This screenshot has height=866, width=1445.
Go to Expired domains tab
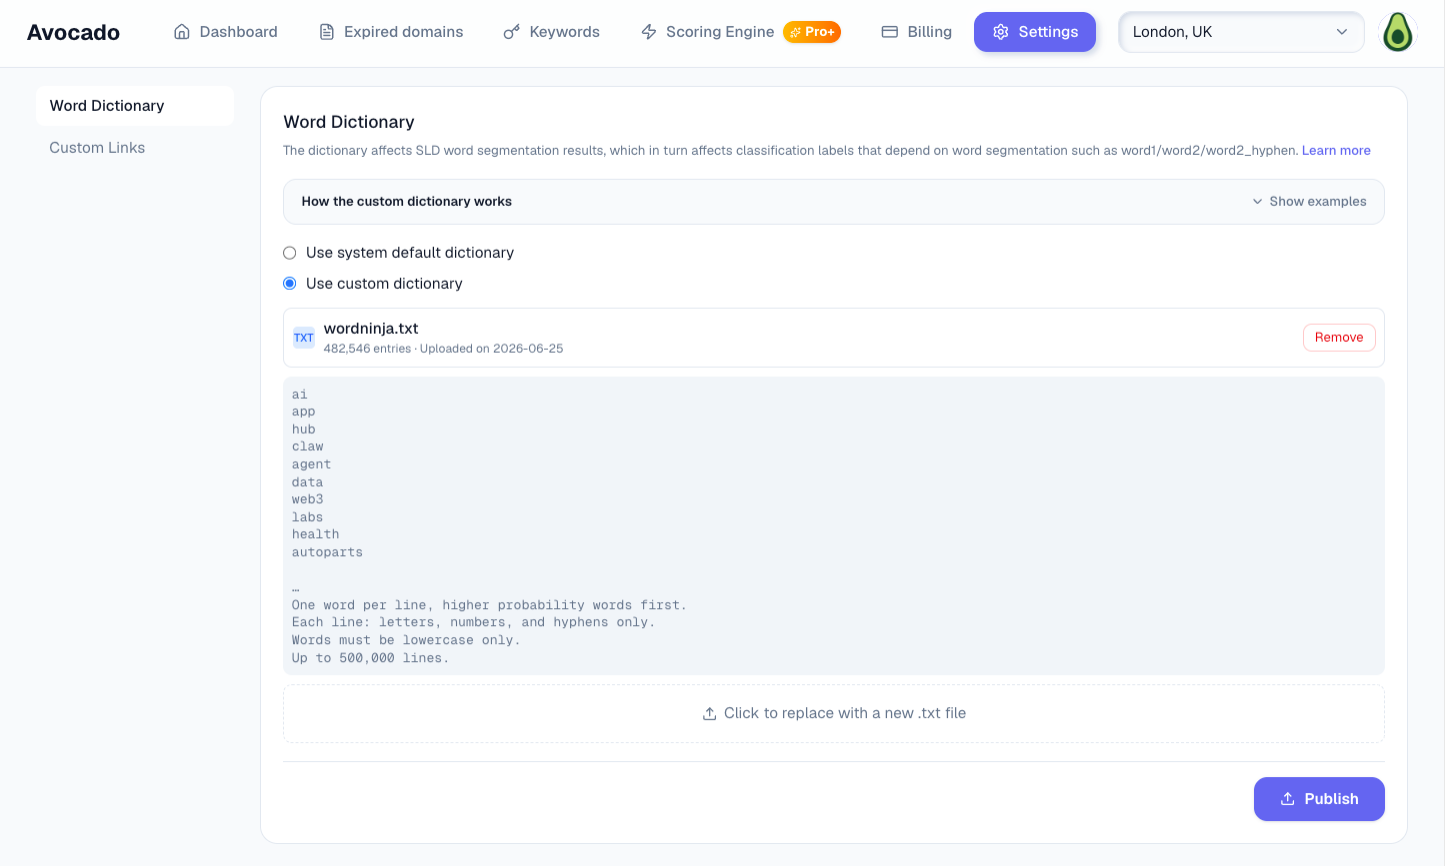click(391, 32)
